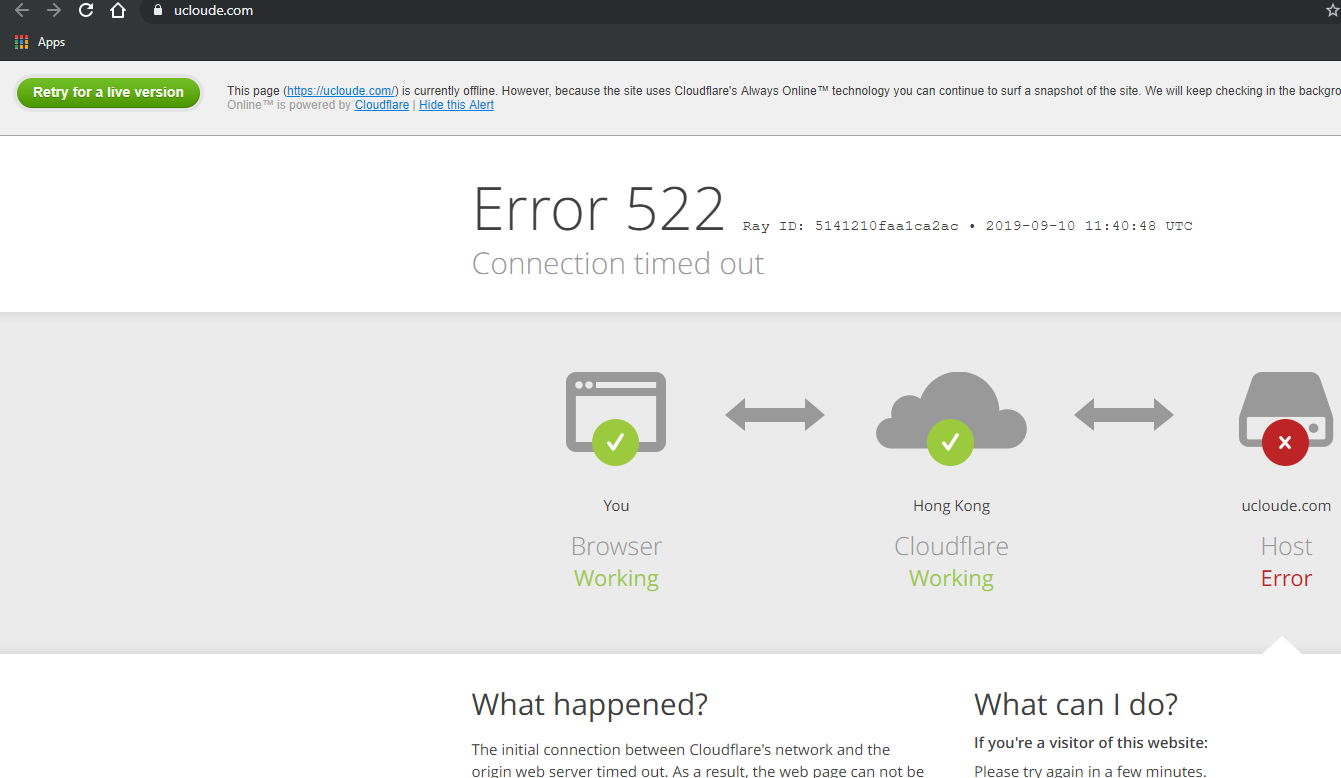Click the Error 522 heading

(598, 209)
